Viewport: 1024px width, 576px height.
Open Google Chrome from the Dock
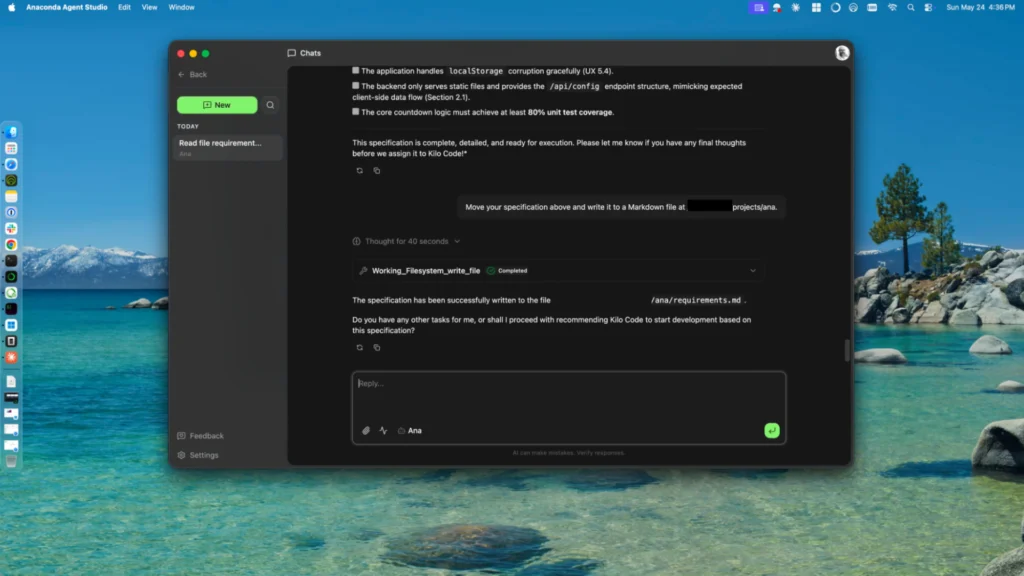click(11, 245)
